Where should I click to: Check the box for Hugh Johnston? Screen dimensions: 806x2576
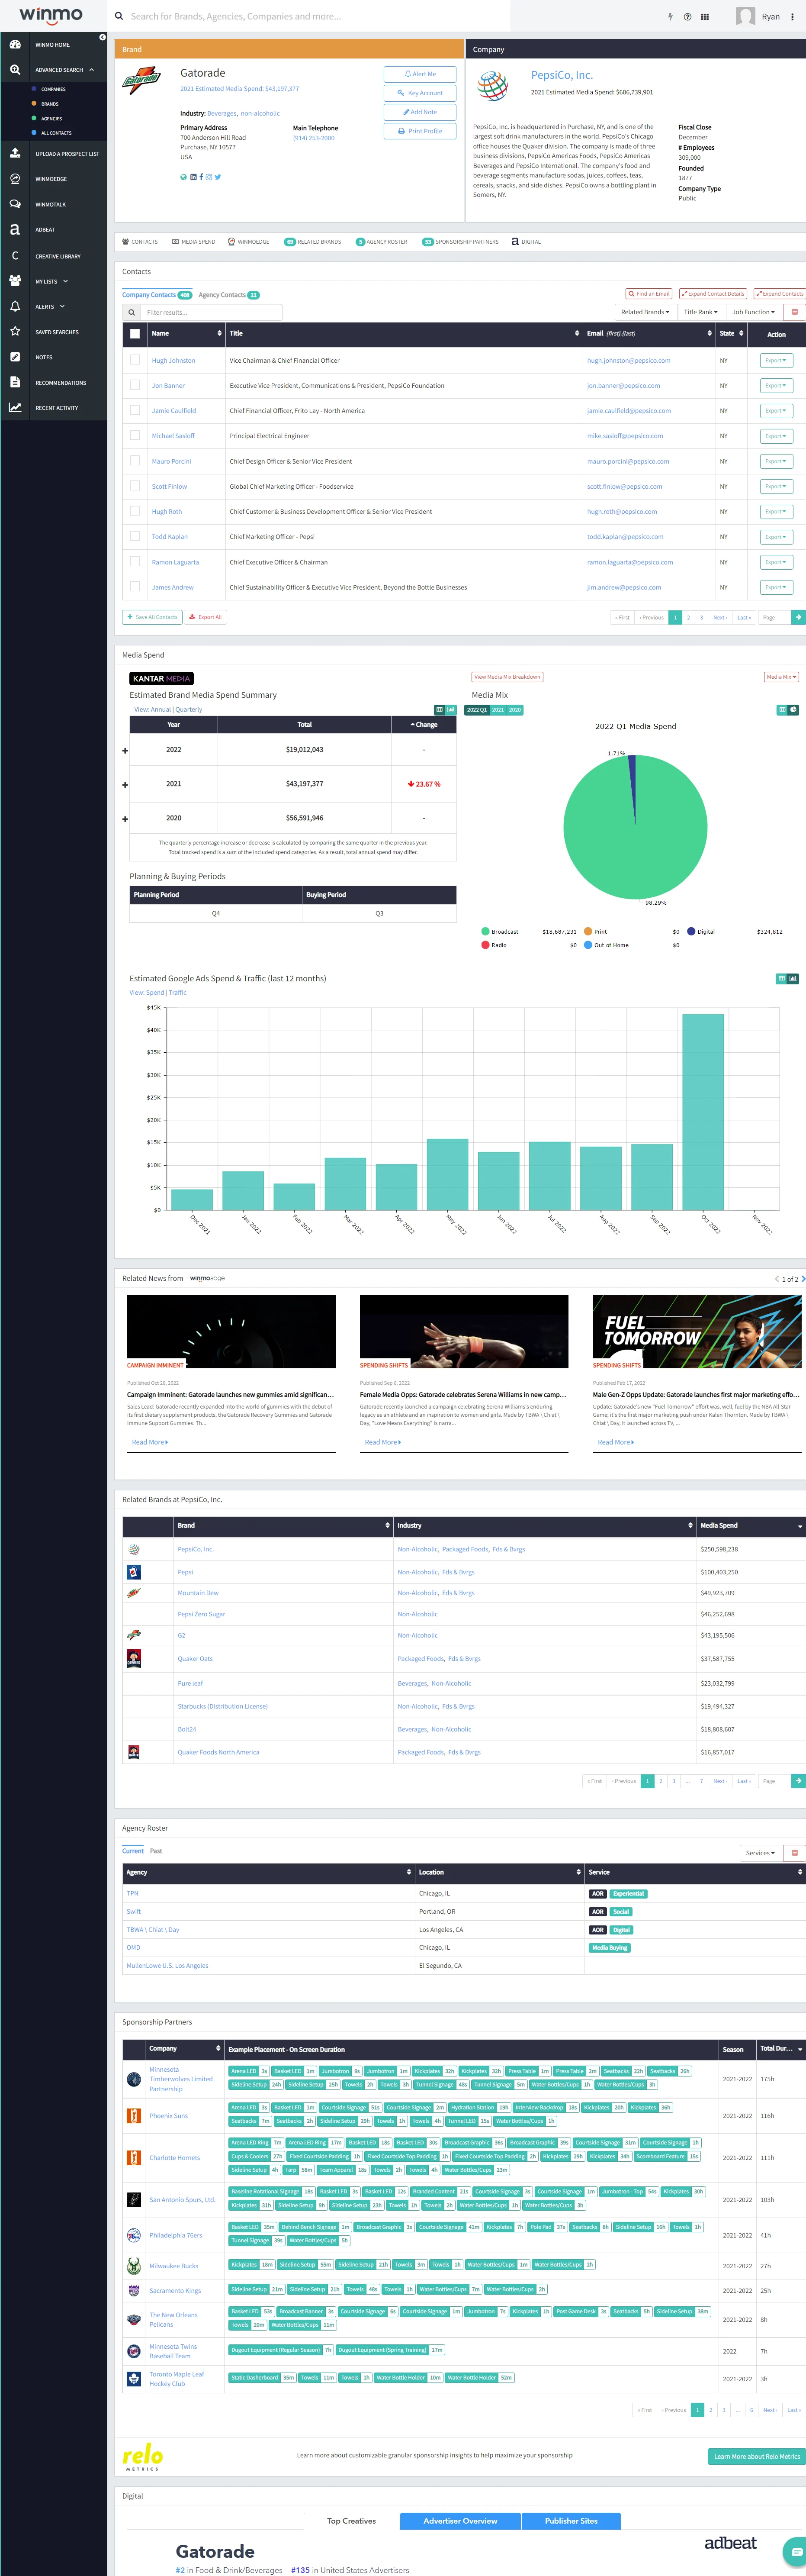click(135, 360)
